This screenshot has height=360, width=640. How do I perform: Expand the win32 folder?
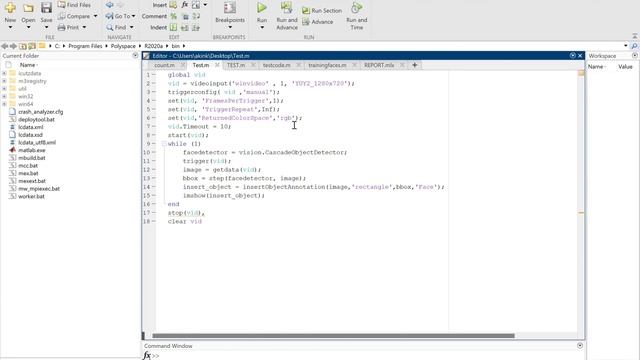coord(4,96)
